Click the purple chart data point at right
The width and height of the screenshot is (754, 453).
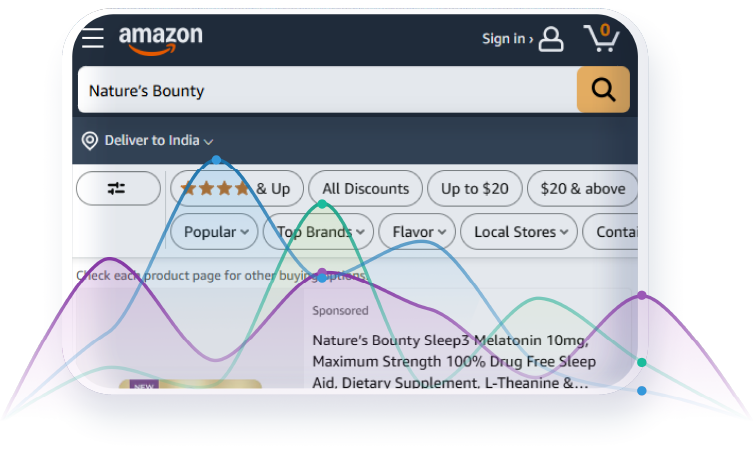click(642, 295)
